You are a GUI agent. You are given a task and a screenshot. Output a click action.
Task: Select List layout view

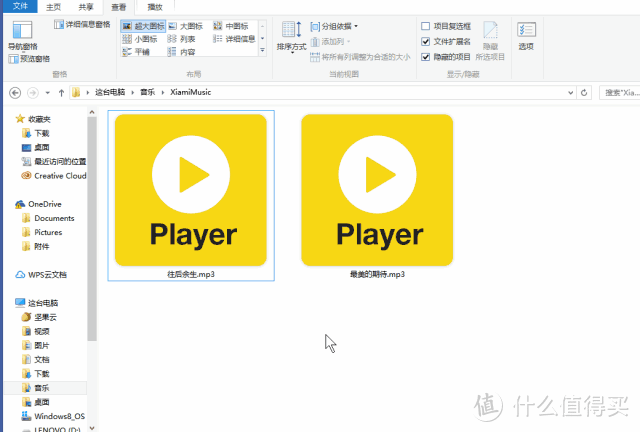coord(182,39)
